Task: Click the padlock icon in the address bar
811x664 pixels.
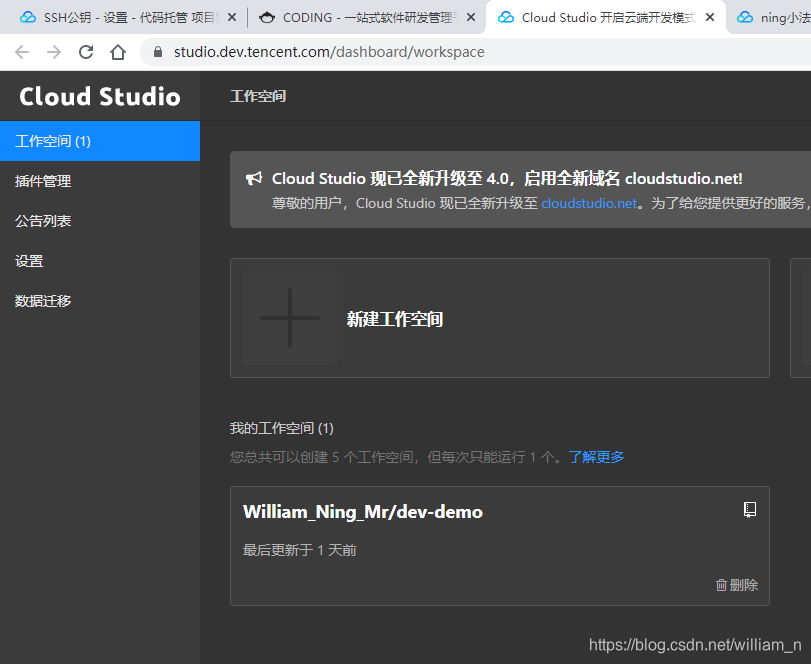Action: pos(158,52)
